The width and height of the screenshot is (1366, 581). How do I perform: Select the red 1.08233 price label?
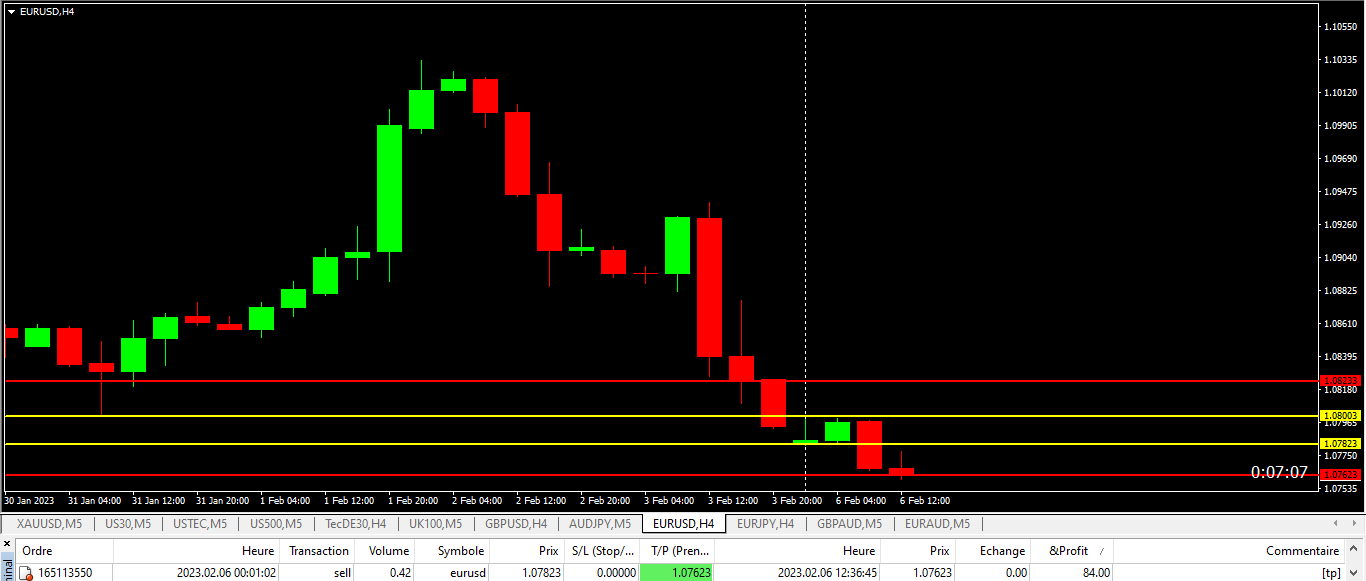pos(1341,381)
